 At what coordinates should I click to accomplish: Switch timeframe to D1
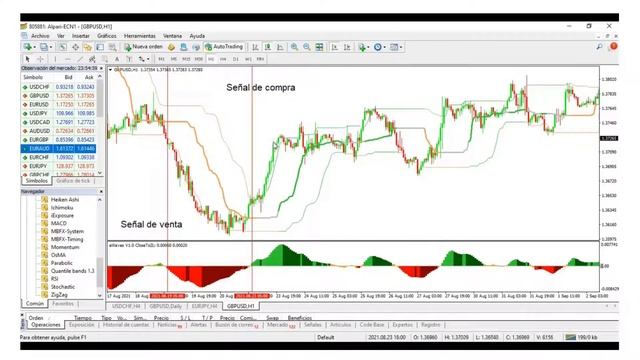pos(236,59)
